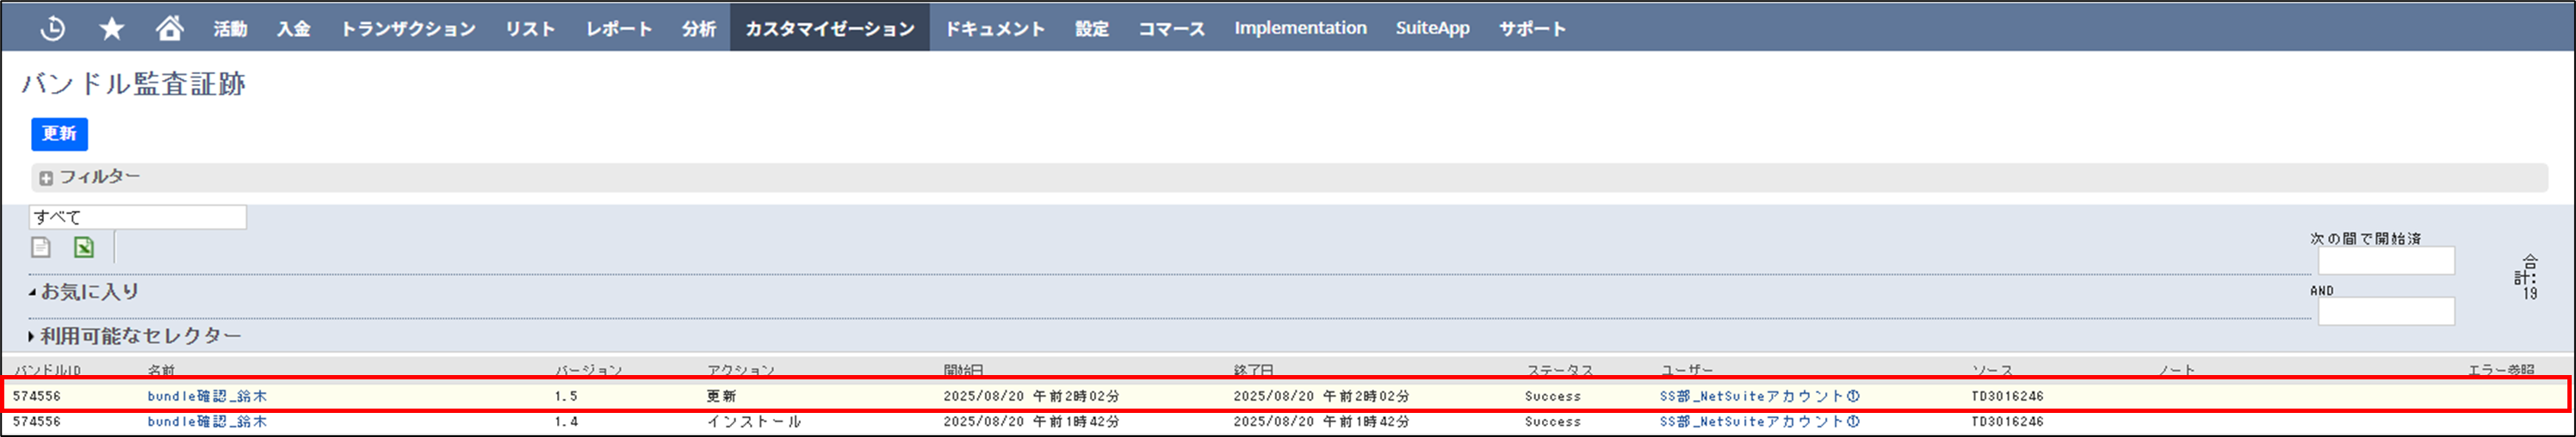2576x437 pixels.
Task: Select the 更新 action cell
Action: point(721,396)
